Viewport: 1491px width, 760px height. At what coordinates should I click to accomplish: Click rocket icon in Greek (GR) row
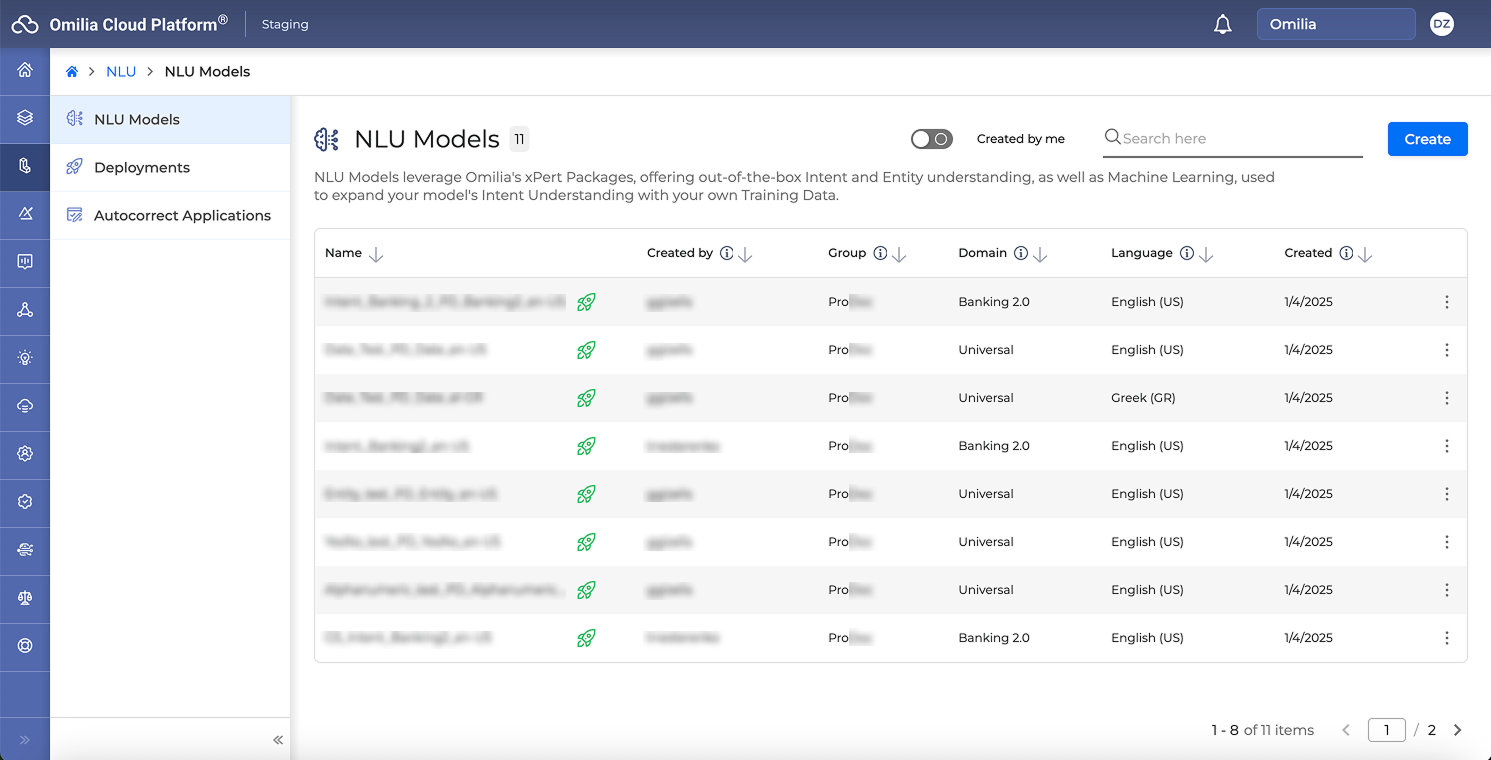tap(586, 398)
